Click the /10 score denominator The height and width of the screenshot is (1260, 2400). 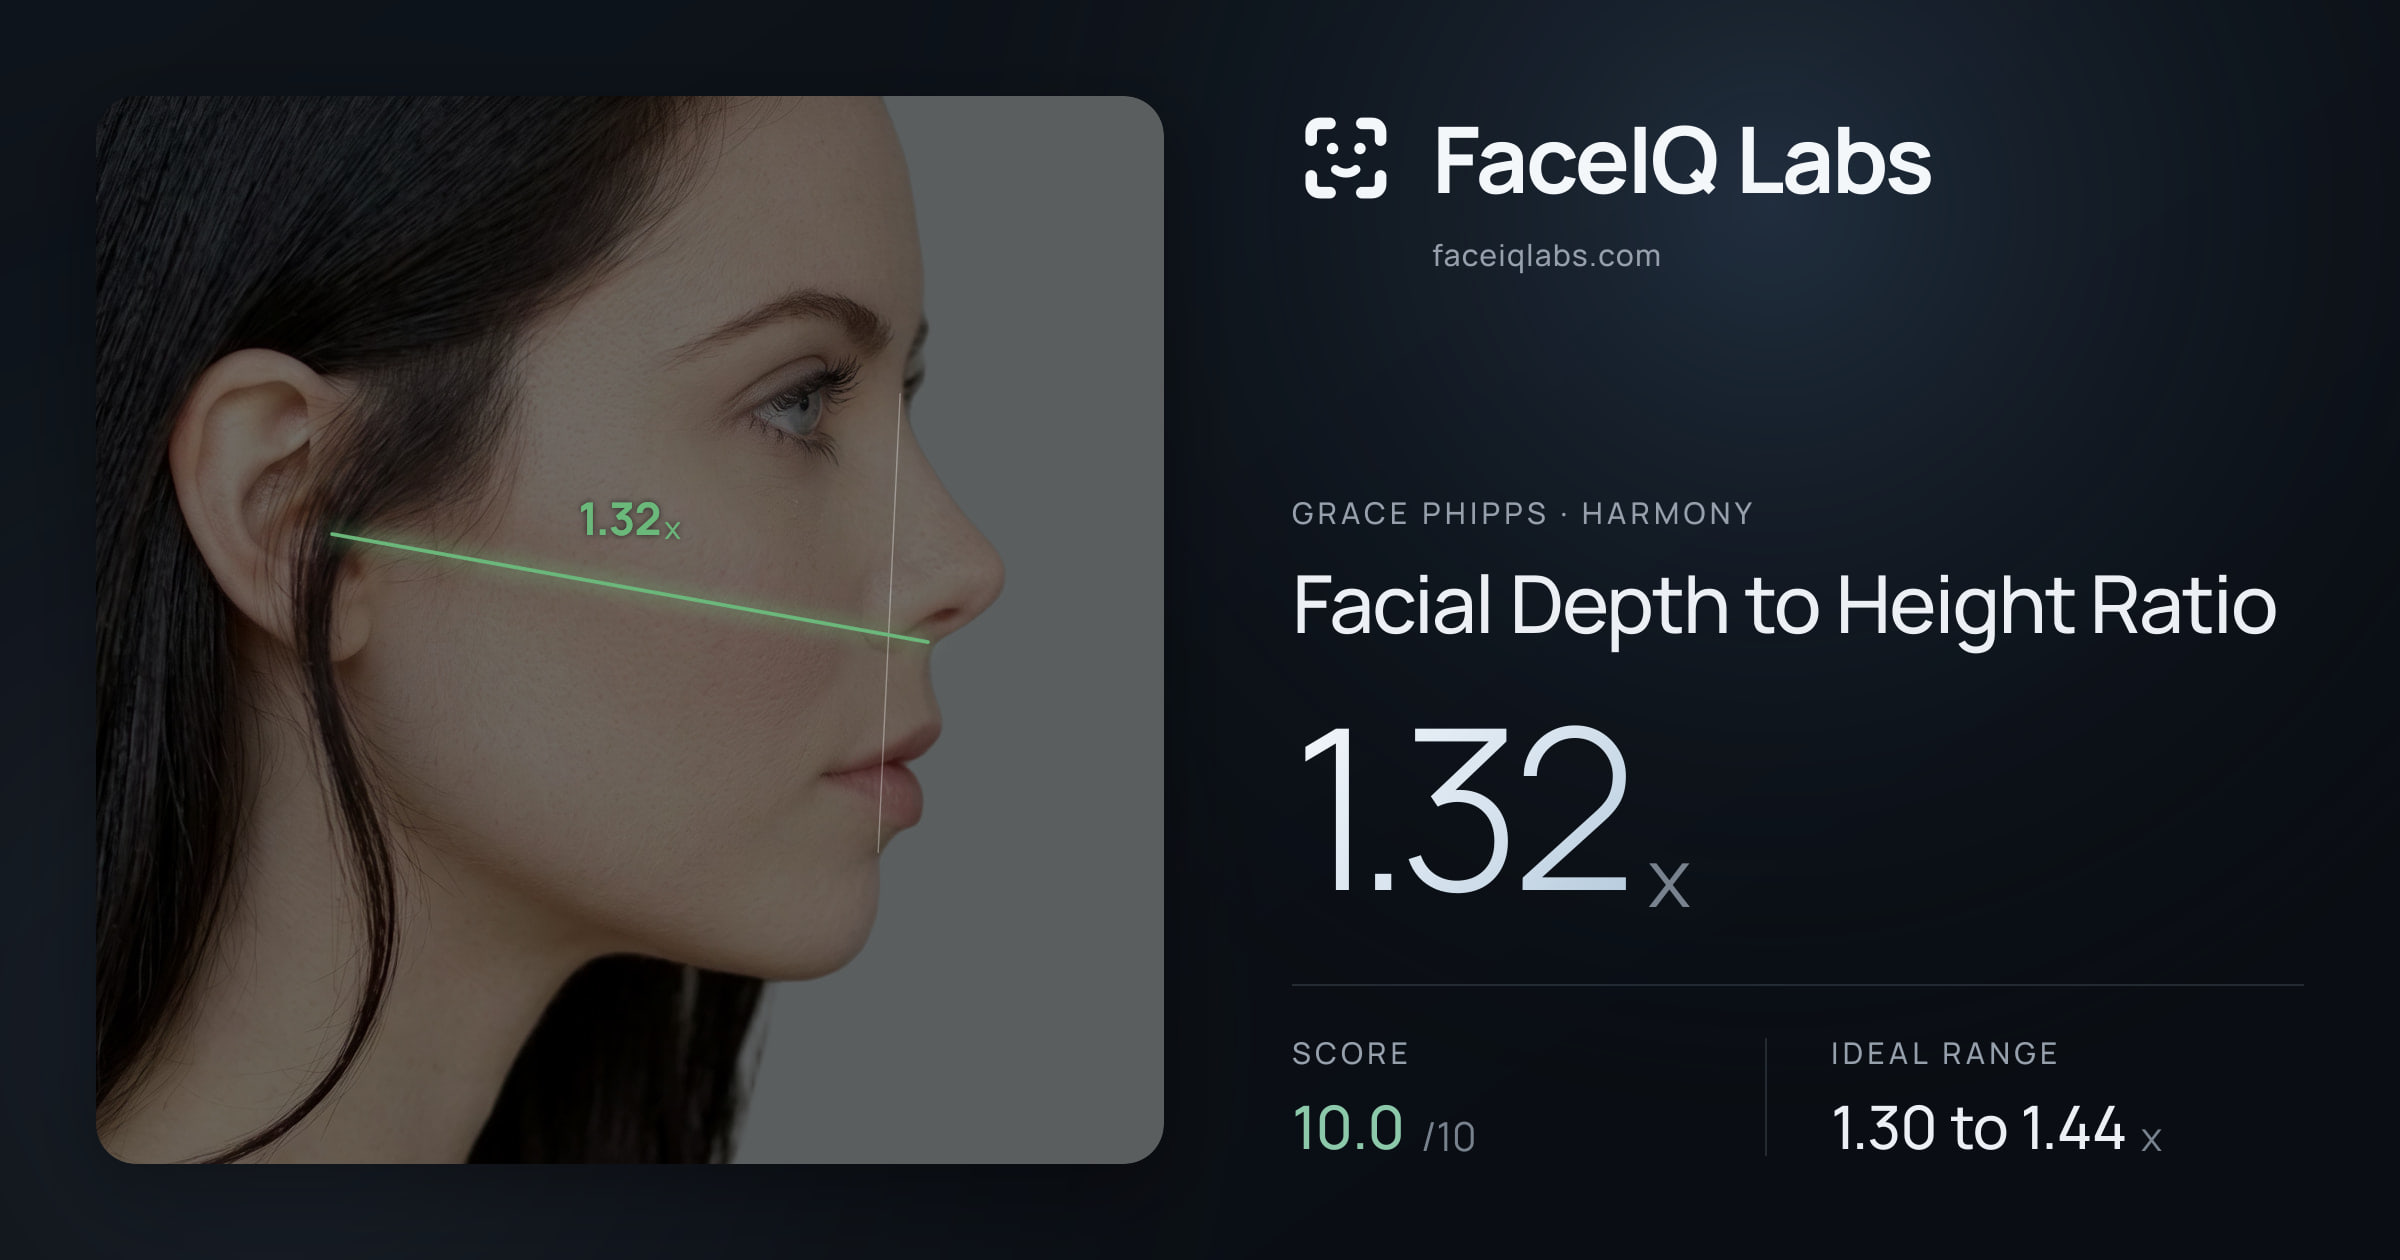point(1449,1137)
